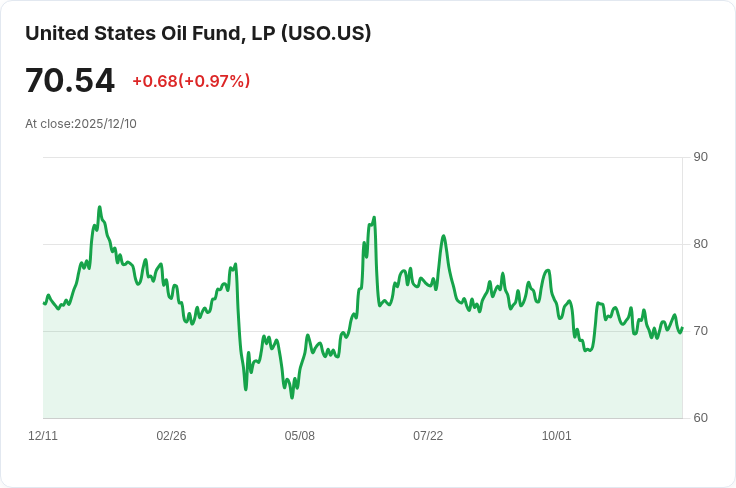Click the (USO.US) ticker symbol
The image size is (736, 488).
tap(326, 33)
